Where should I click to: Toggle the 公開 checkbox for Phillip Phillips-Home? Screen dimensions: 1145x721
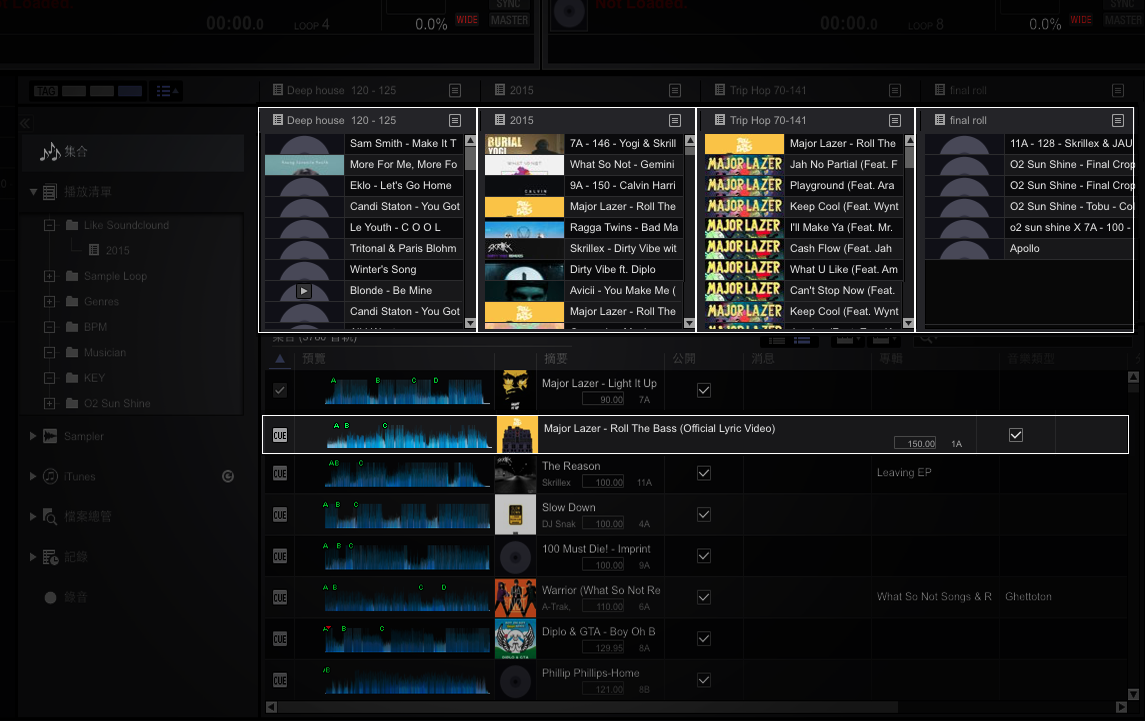704,681
